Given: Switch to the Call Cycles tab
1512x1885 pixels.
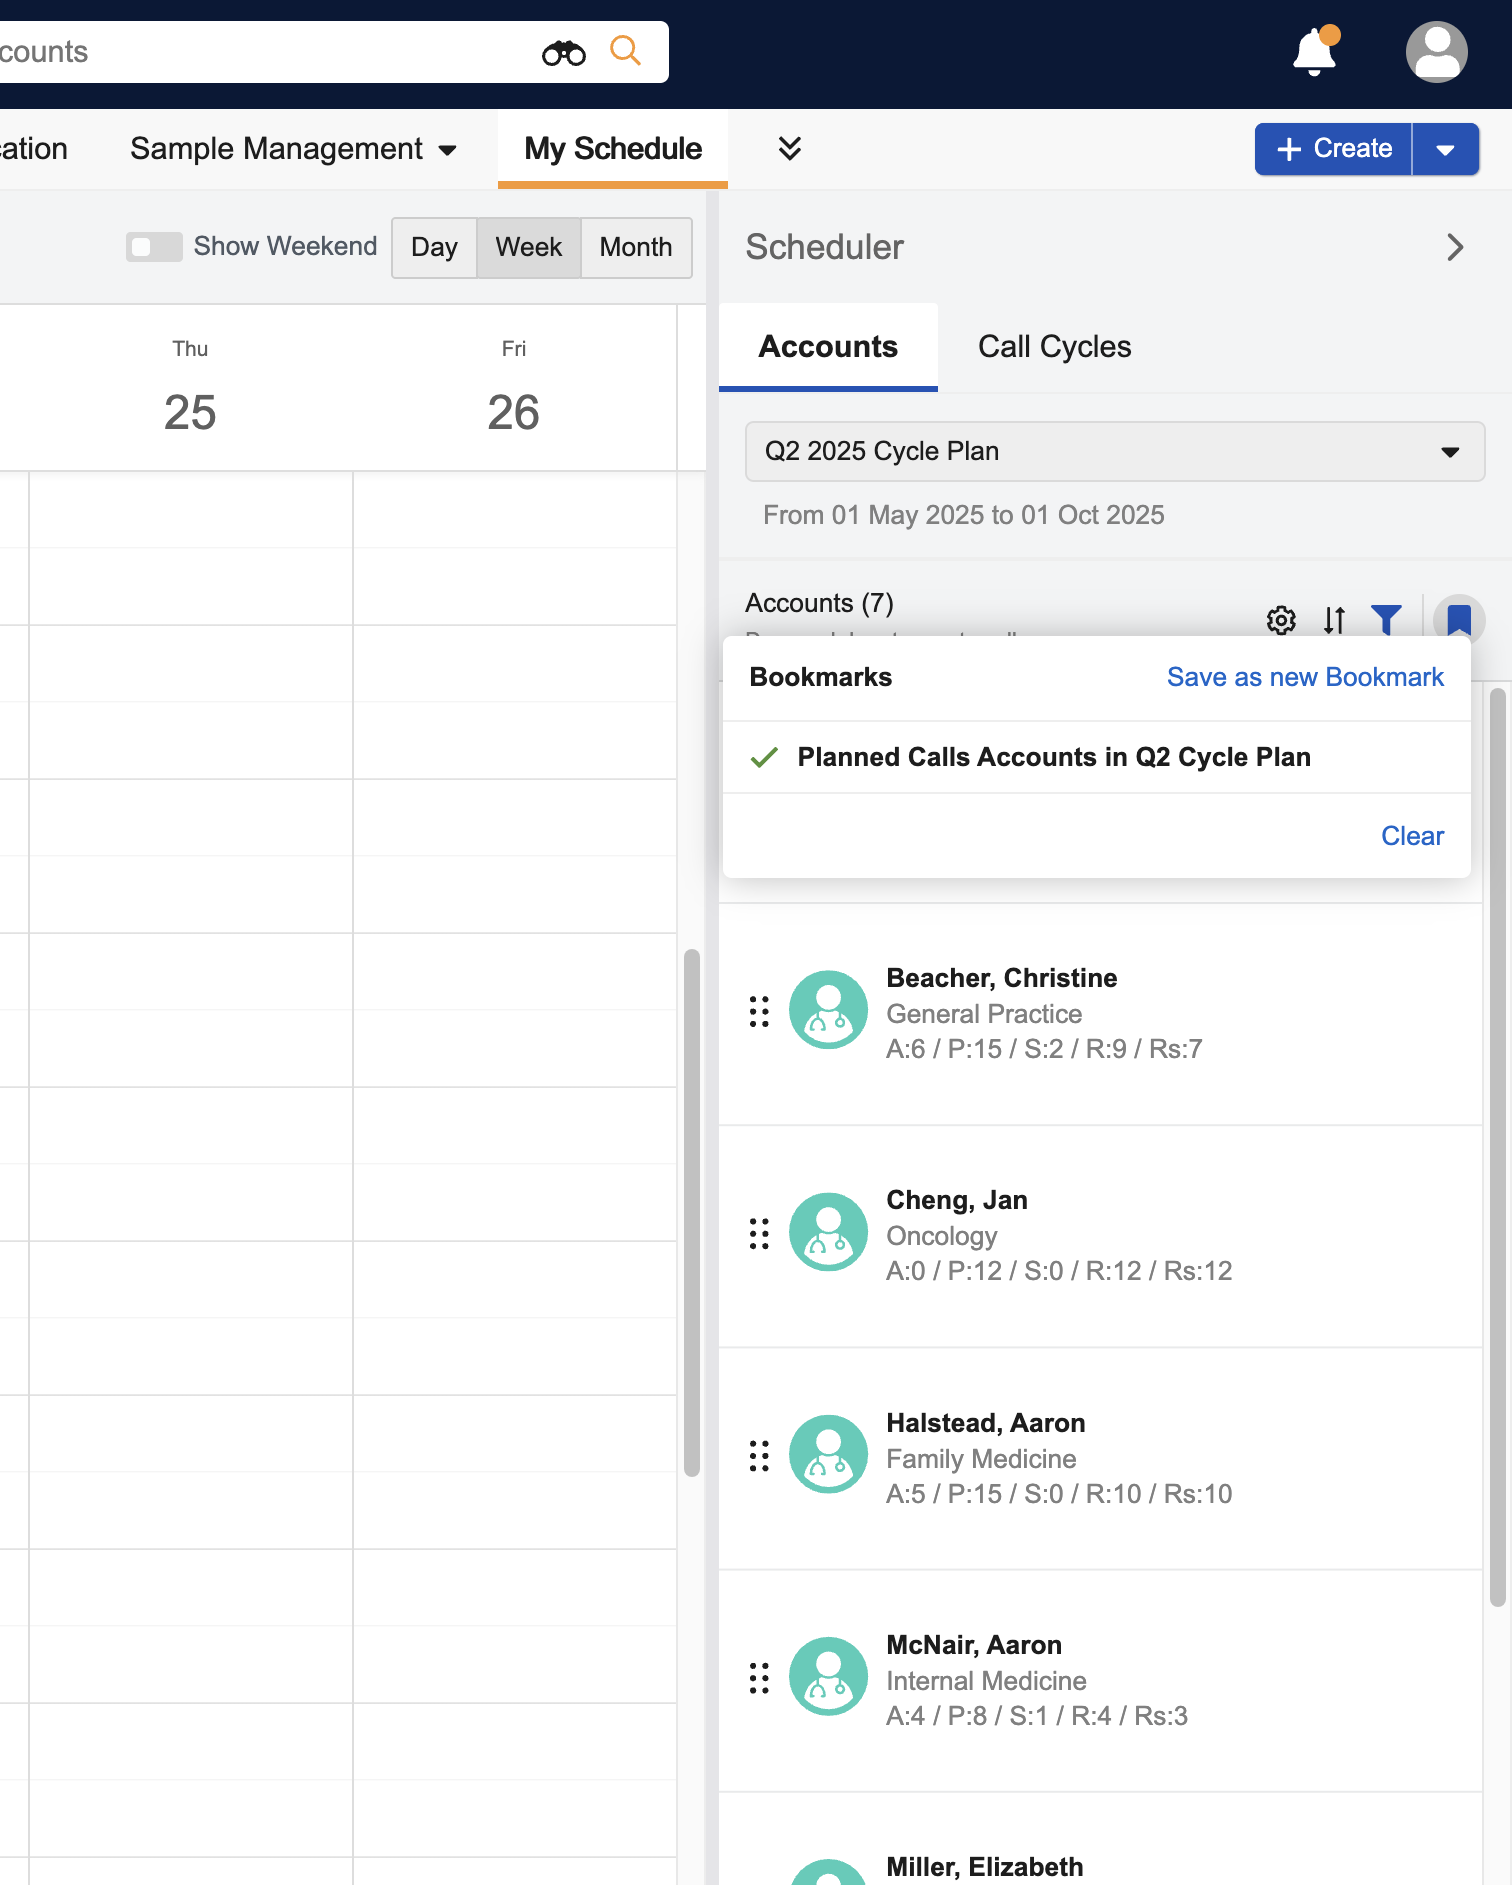Looking at the screenshot, I should click(x=1054, y=347).
